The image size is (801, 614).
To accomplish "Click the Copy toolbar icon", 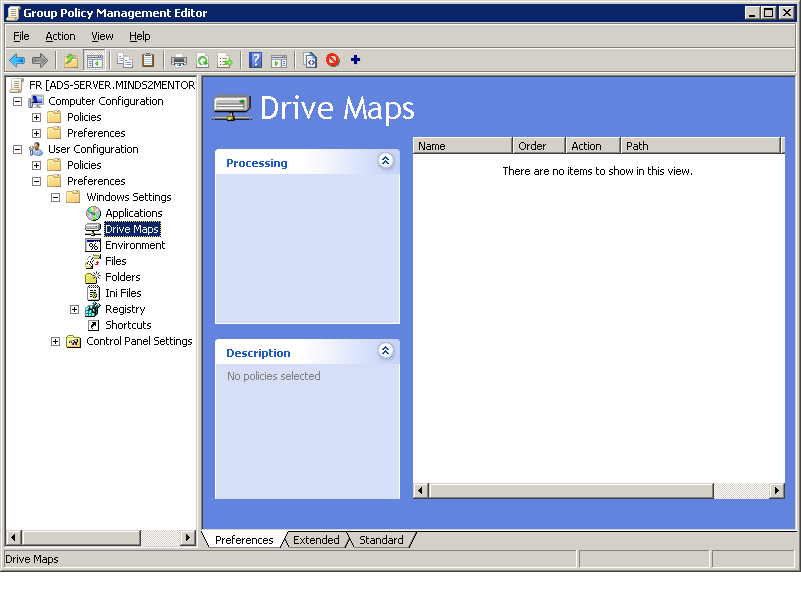I will click(x=125, y=60).
